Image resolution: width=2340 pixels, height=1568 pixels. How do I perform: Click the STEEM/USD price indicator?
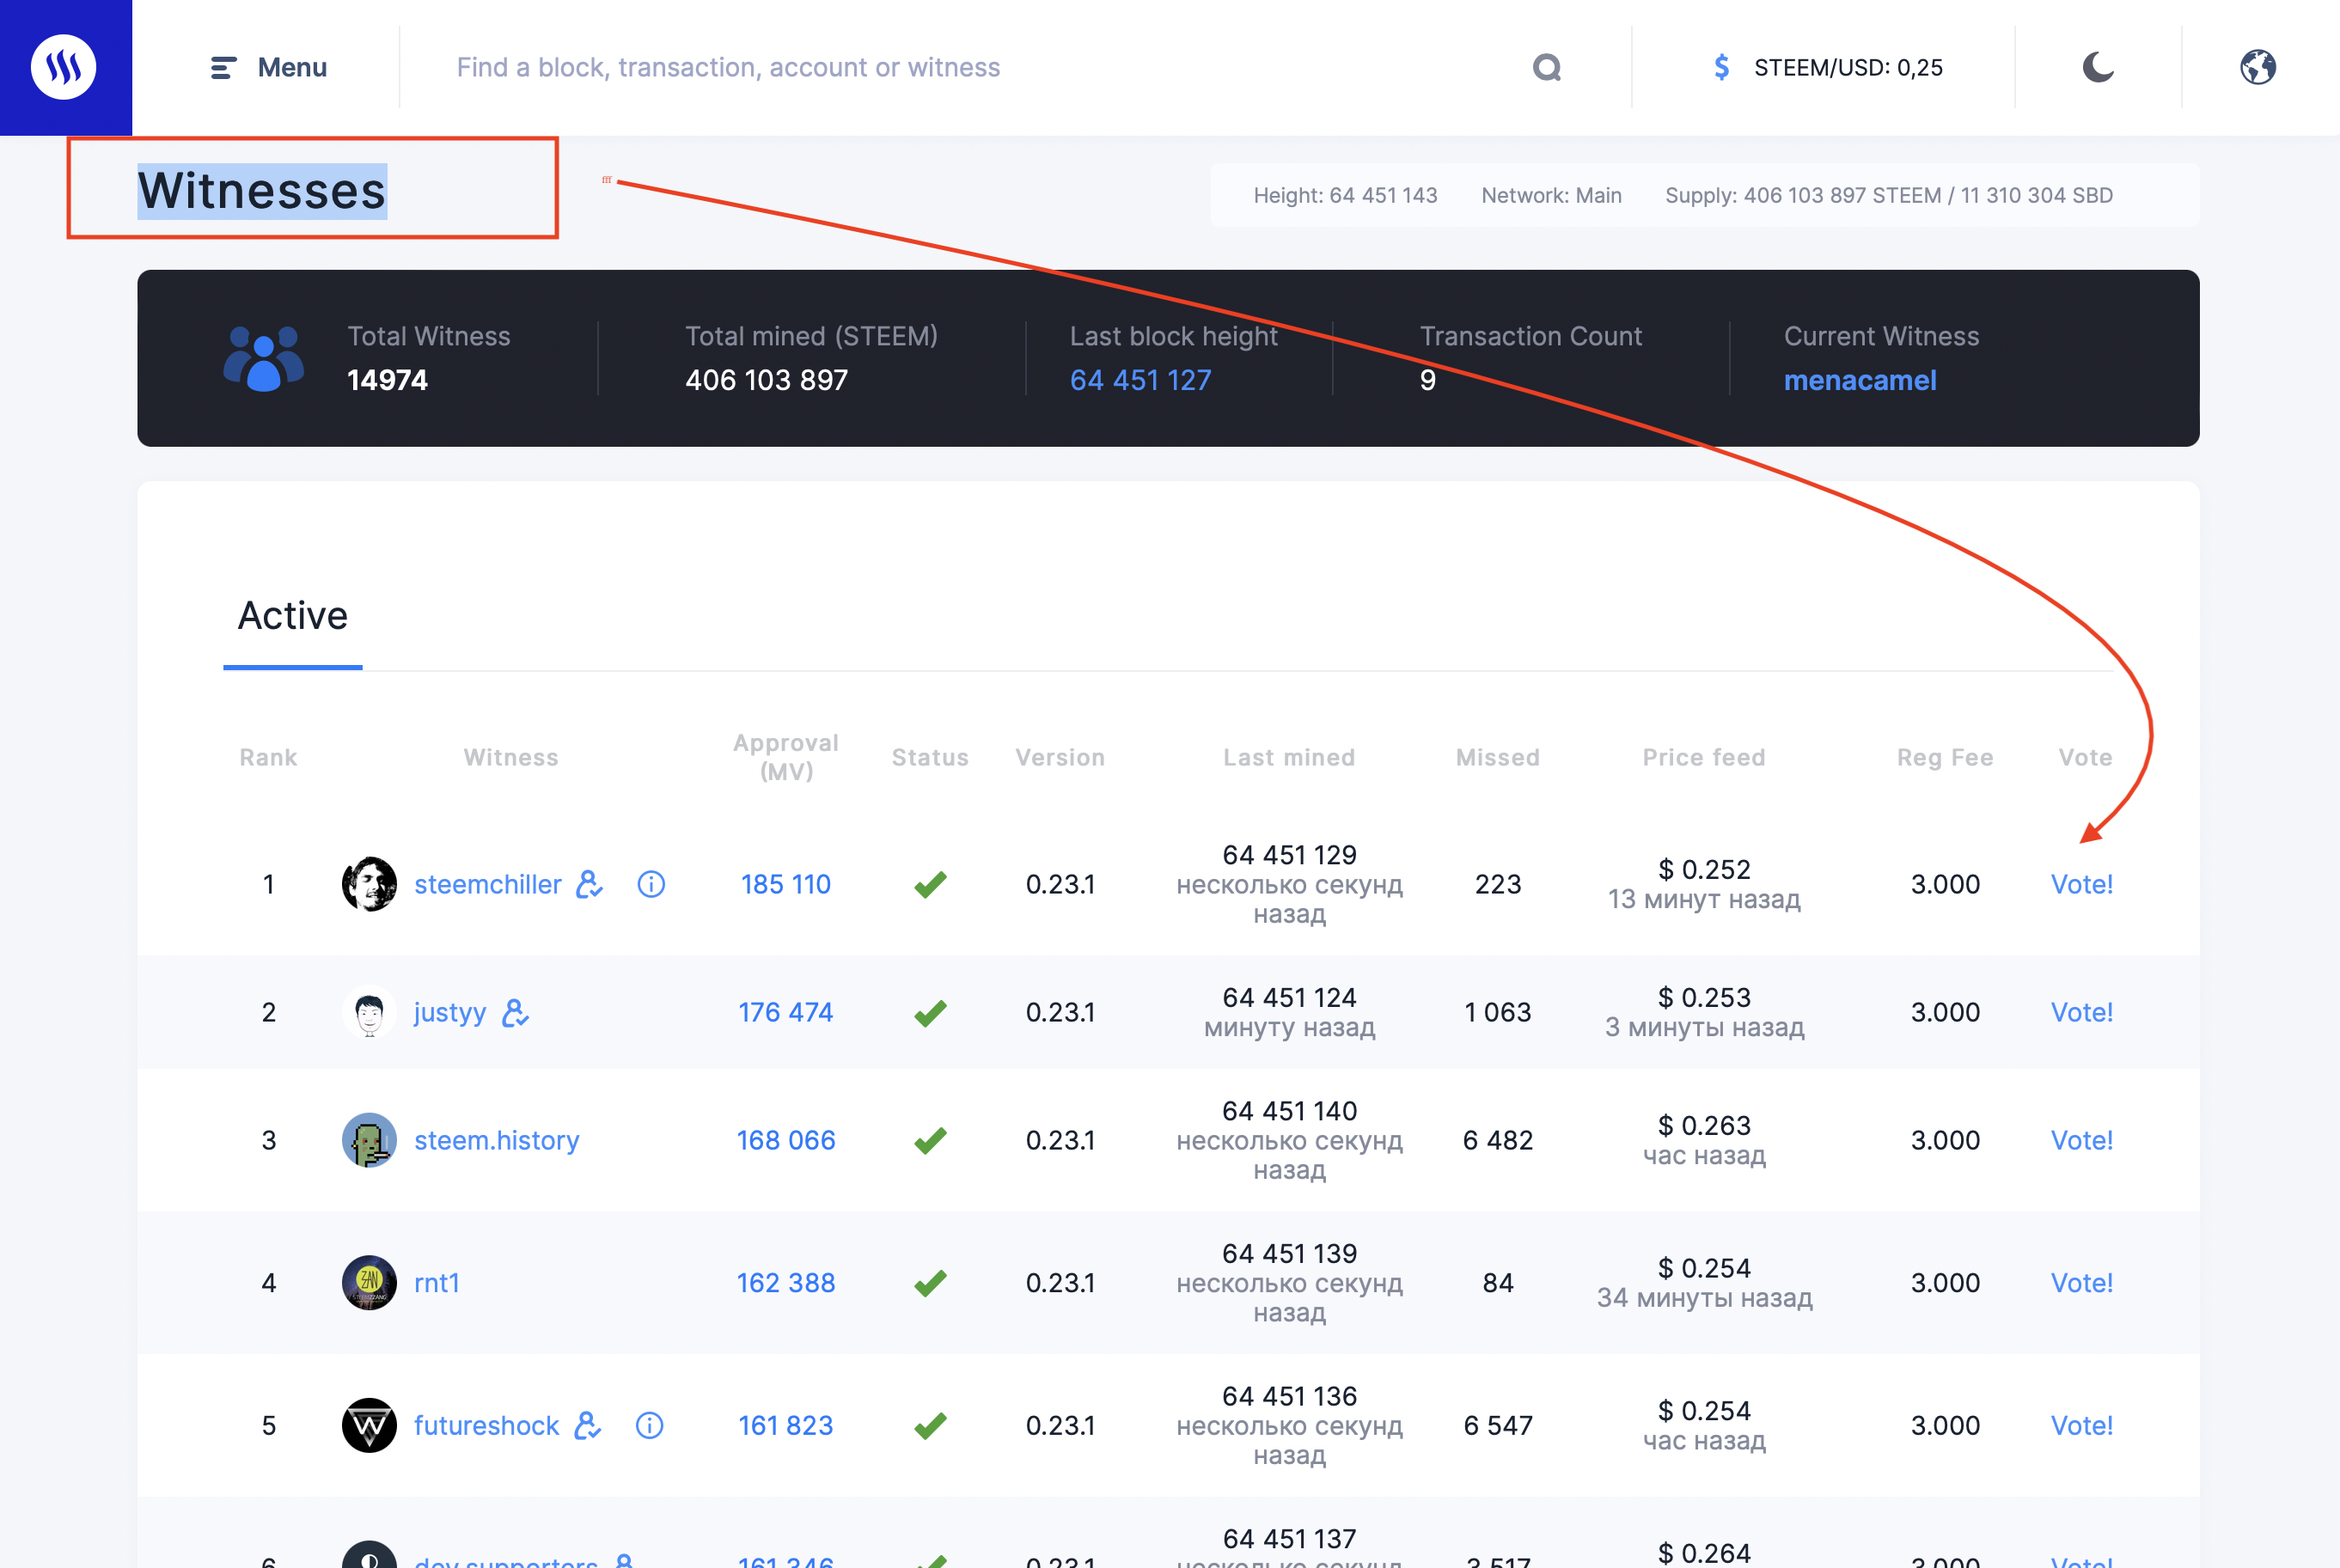(x=1827, y=67)
